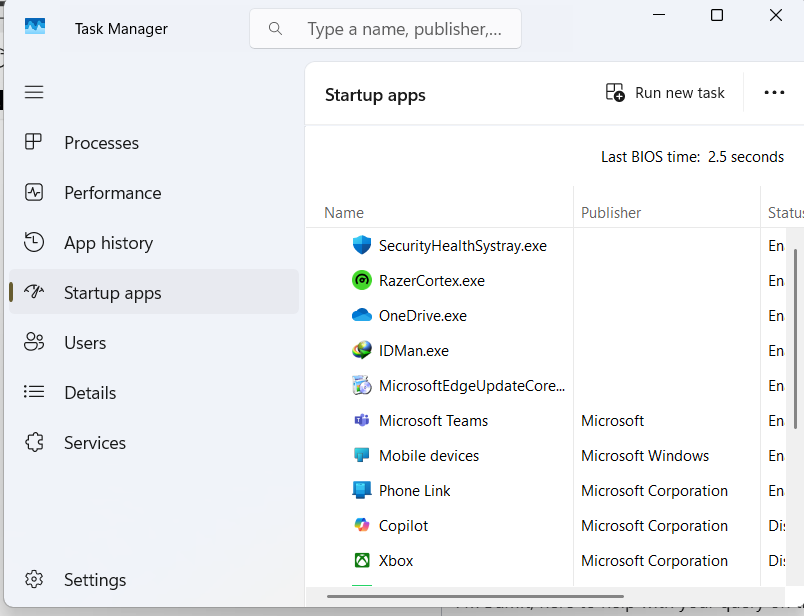Select the Users people icon
The height and width of the screenshot is (616, 804).
(x=34, y=342)
